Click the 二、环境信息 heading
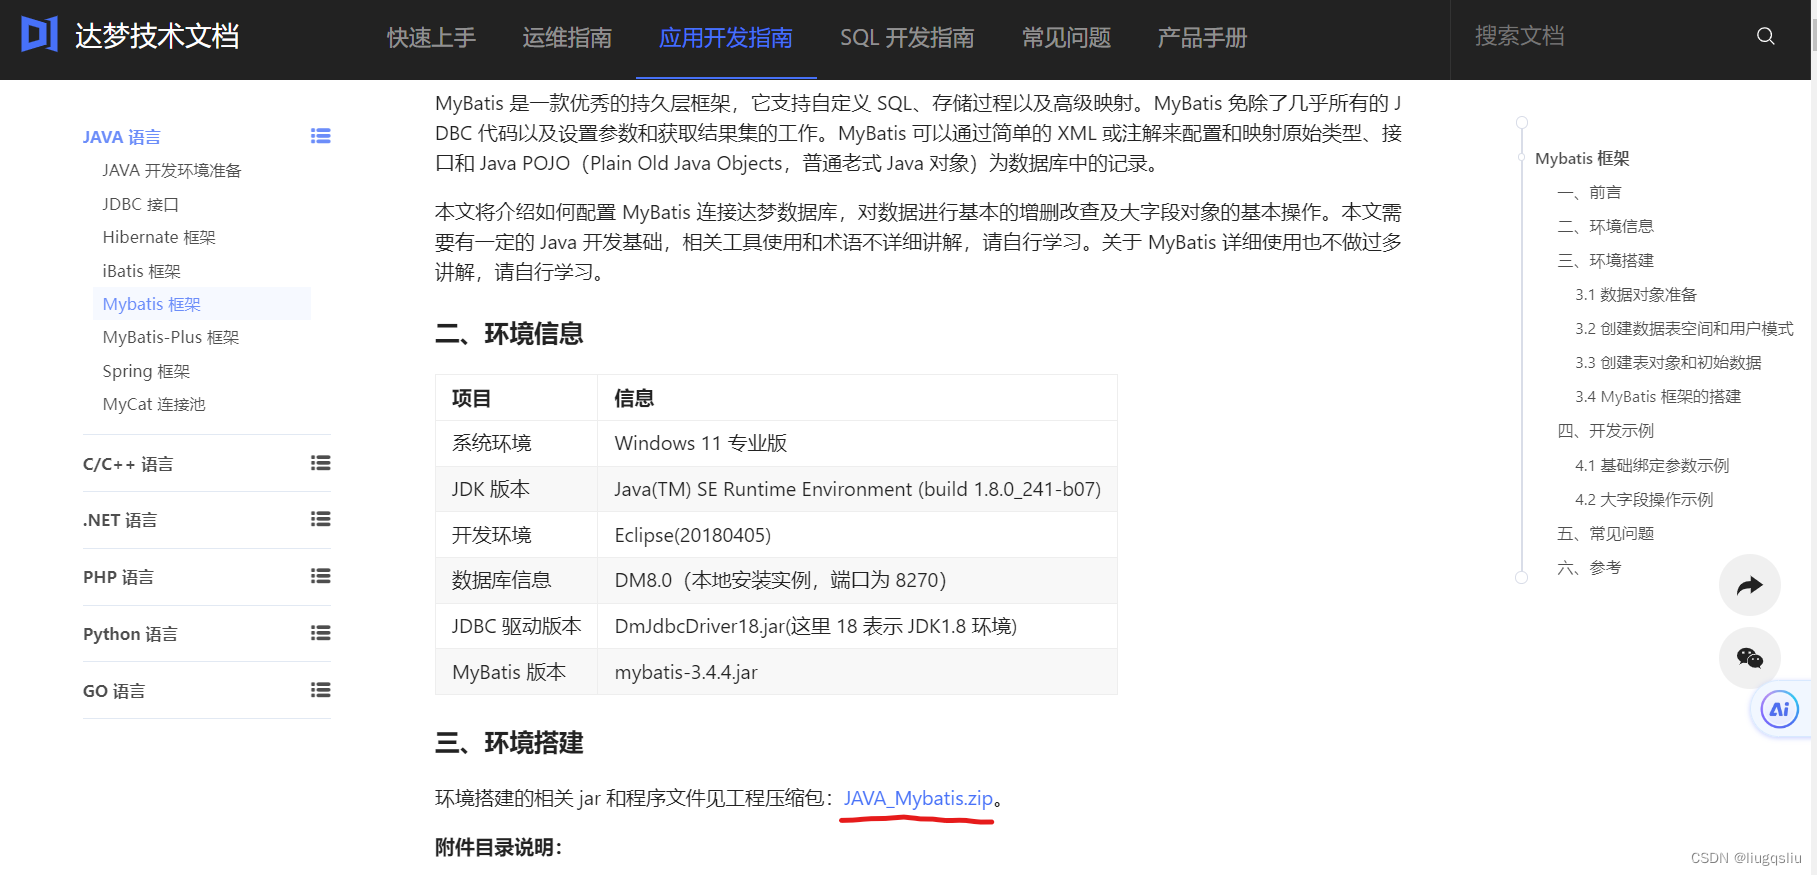The height and width of the screenshot is (875, 1817). pos(509,333)
